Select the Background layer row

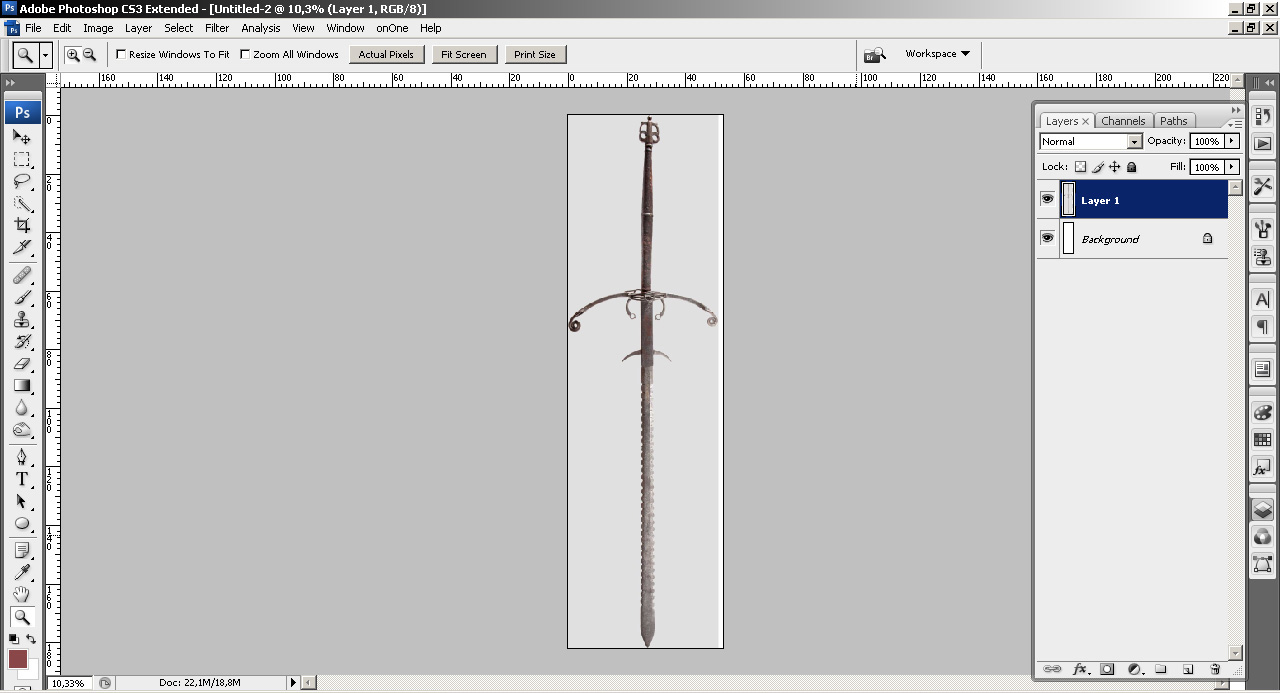(1130, 239)
